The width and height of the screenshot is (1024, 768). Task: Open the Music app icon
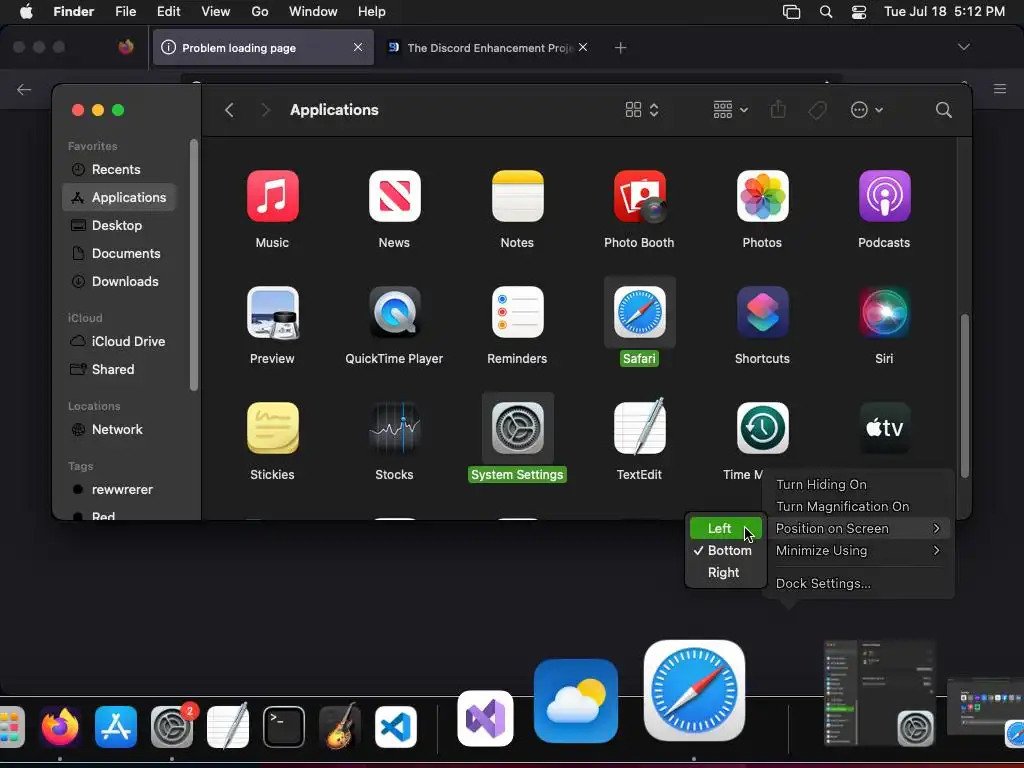tap(272, 196)
